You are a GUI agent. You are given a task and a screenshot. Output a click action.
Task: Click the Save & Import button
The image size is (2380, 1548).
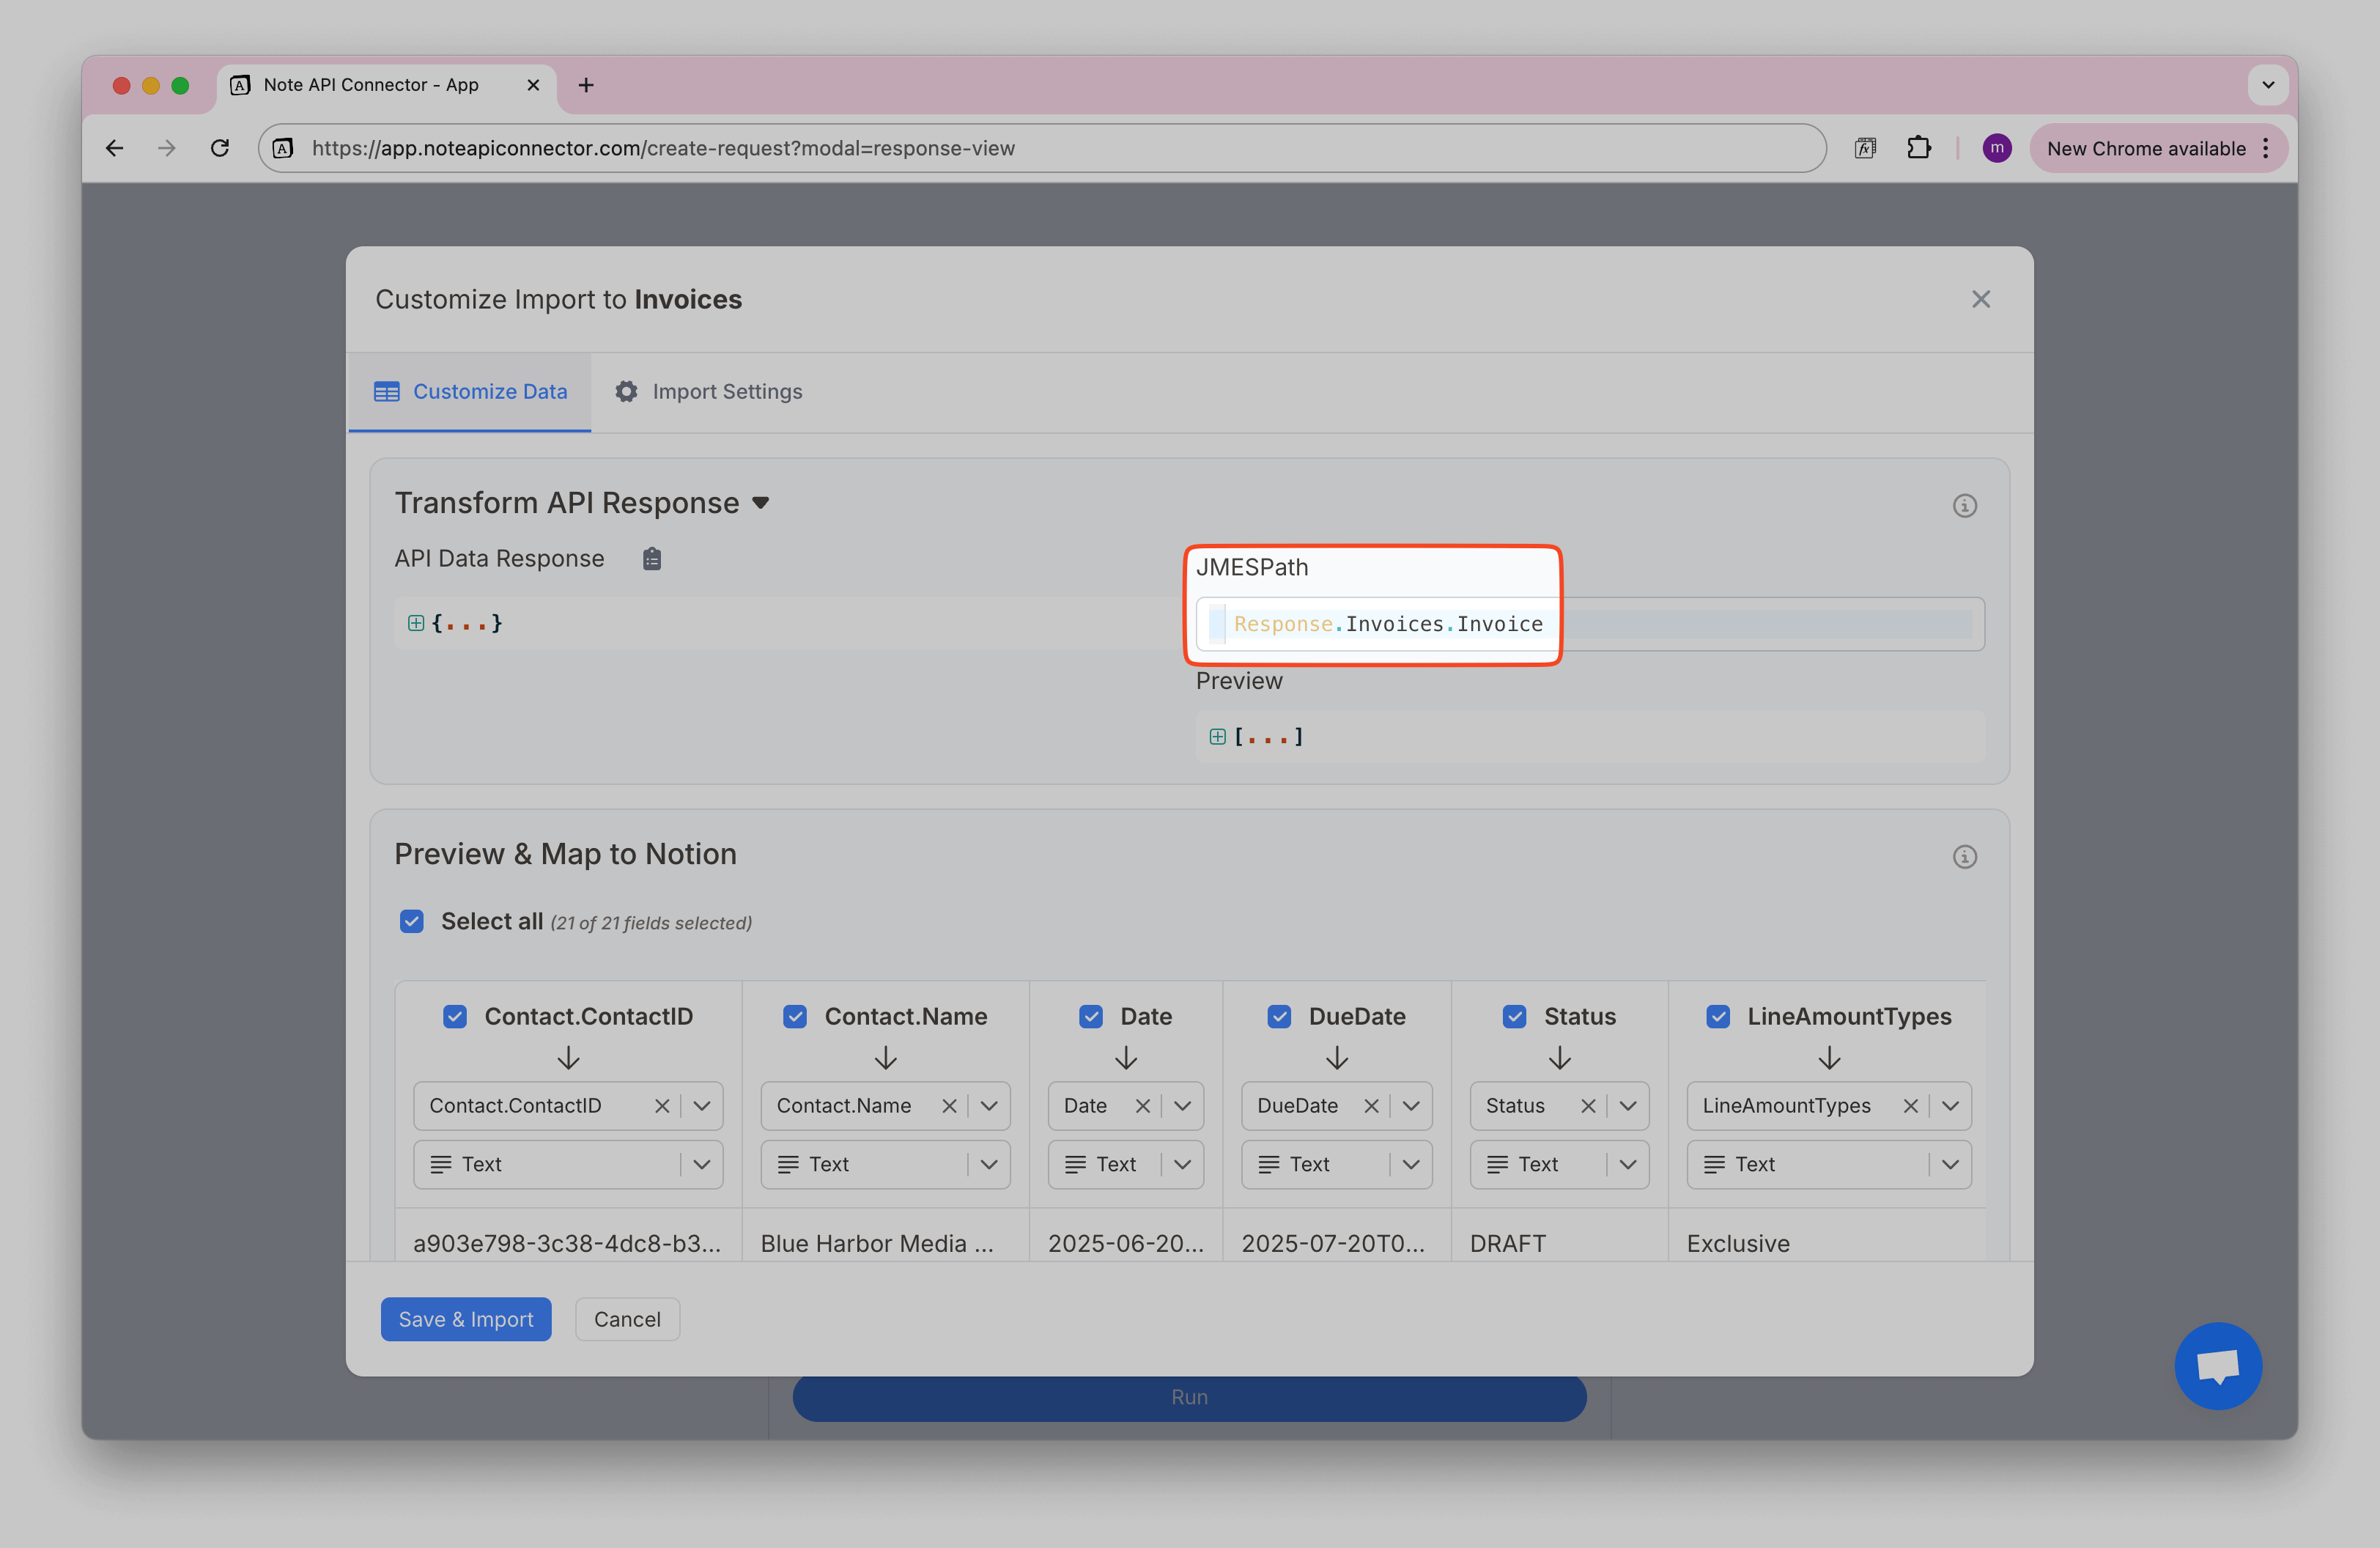tap(466, 1320)
